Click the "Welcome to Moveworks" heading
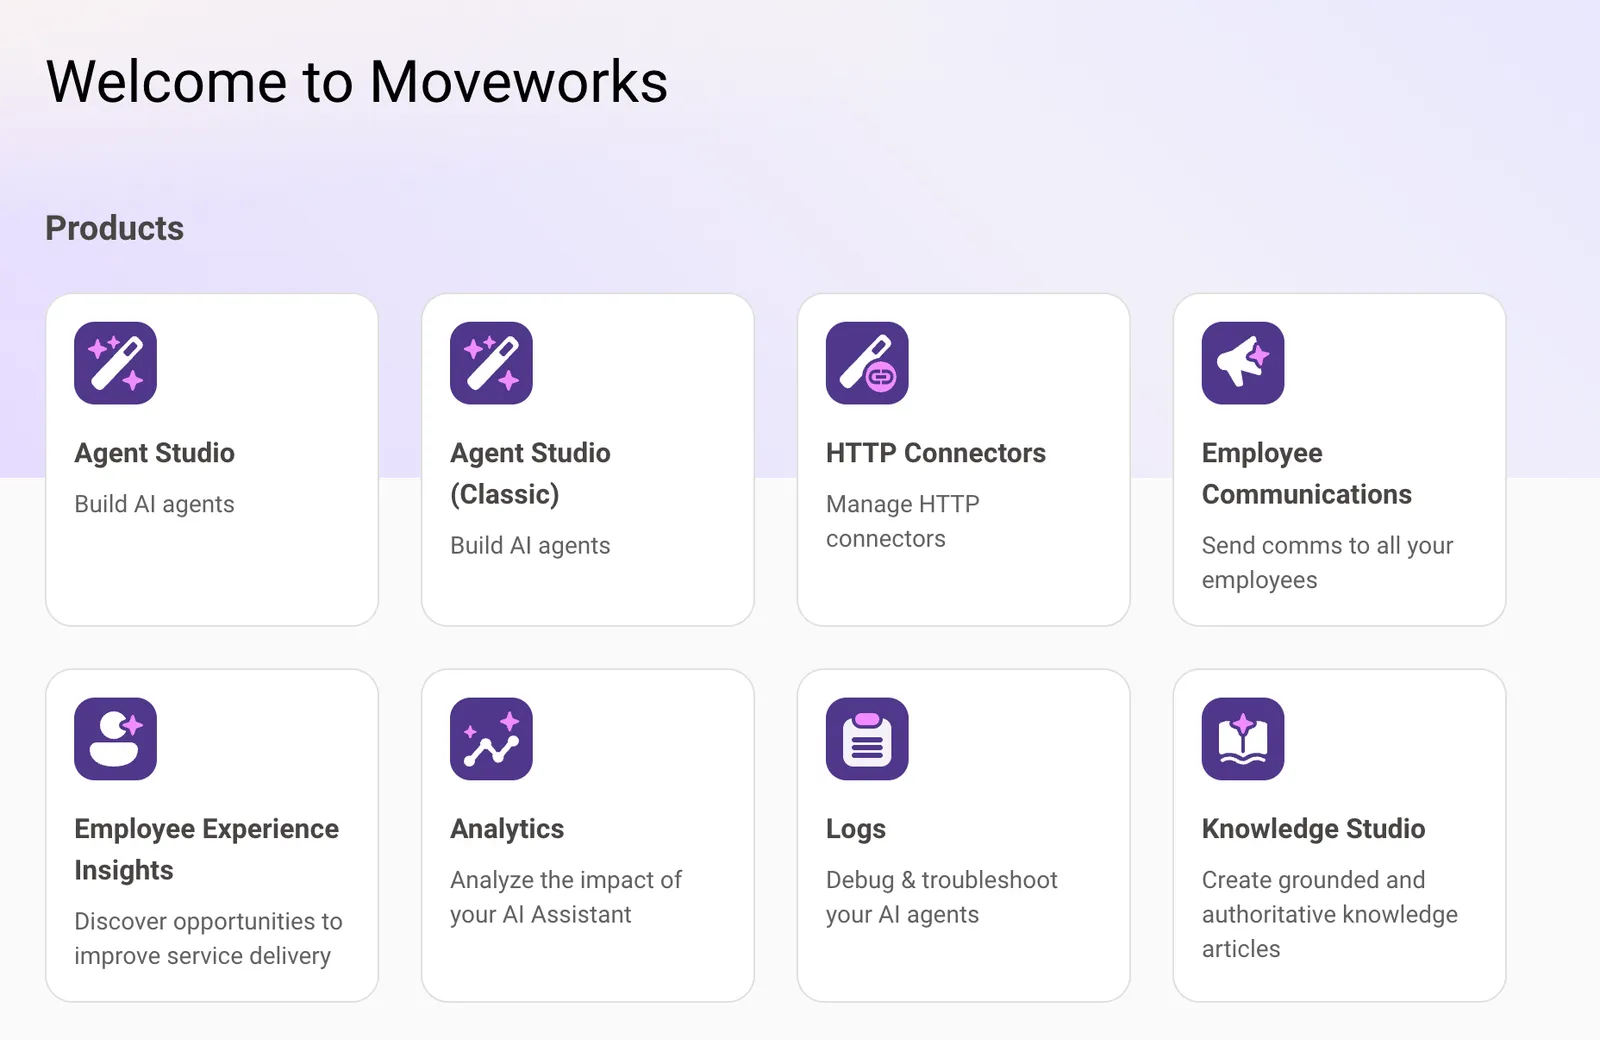The image size is (1600, 1040). click(357, 81)
